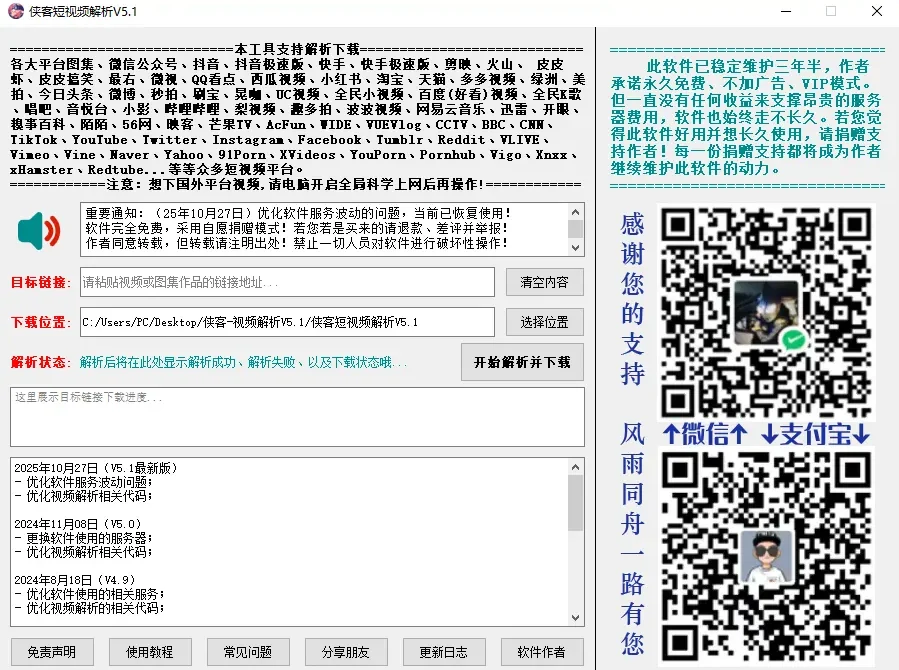899x670 pixels.
Task: Click the changelog scrollbar down arrow
Action: [575, 618]
